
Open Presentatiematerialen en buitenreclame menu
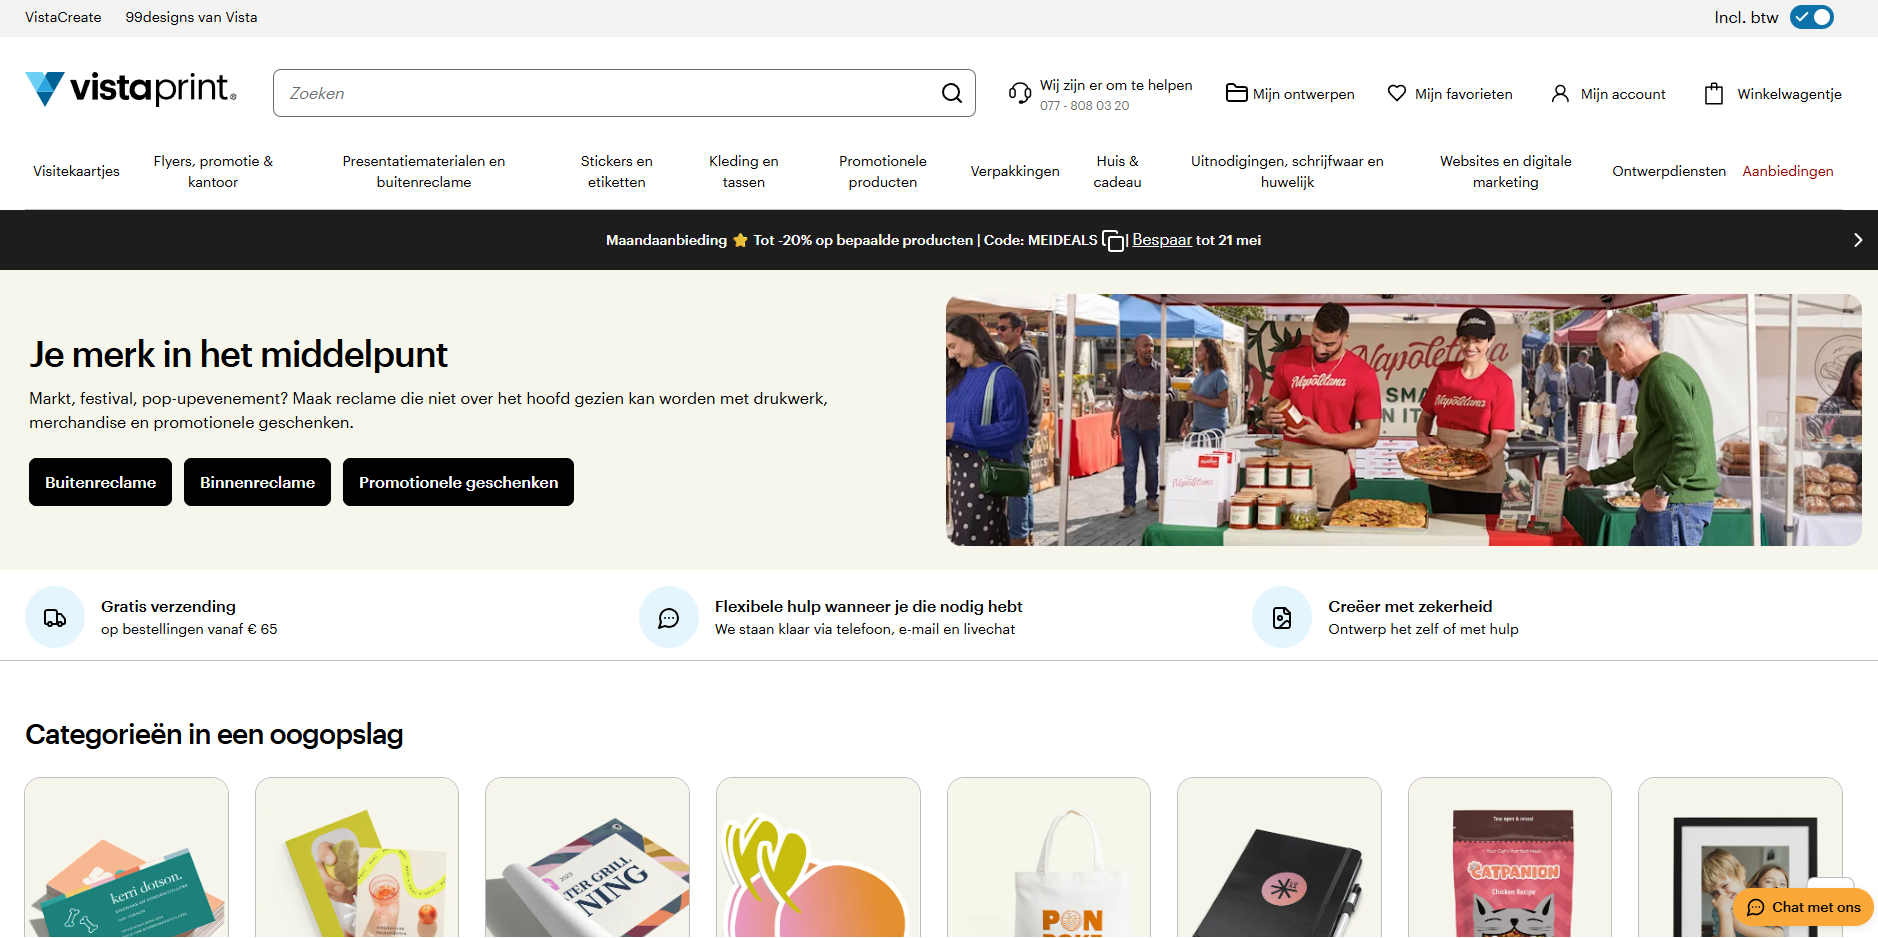pos(424,171)
